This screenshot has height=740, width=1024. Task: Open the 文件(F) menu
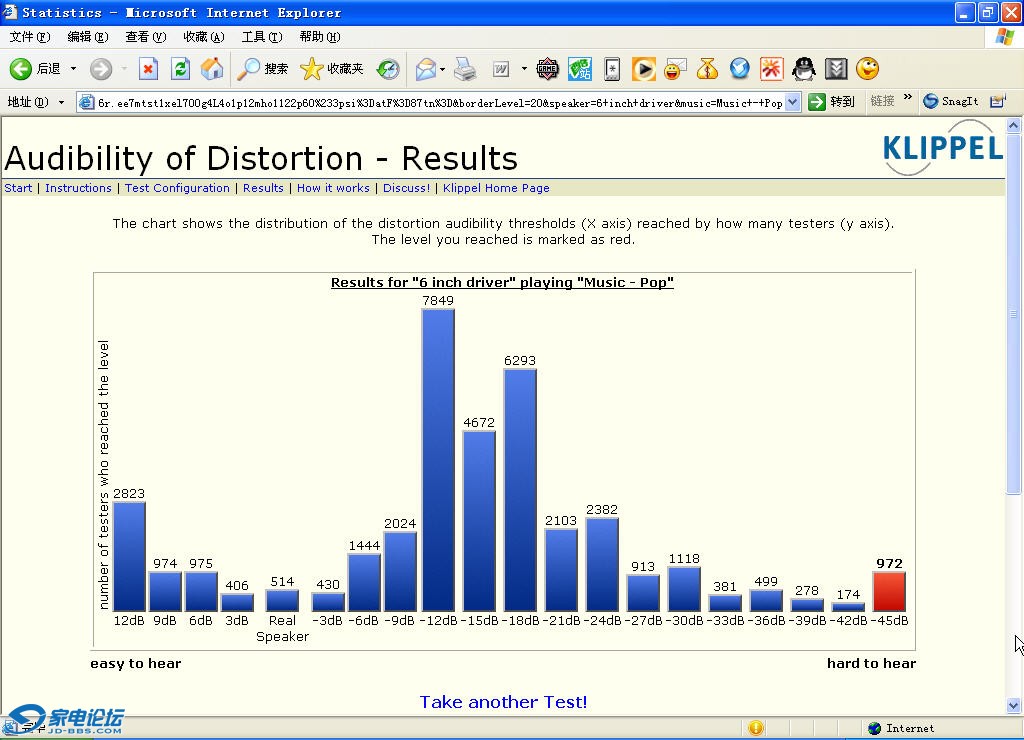29,37
